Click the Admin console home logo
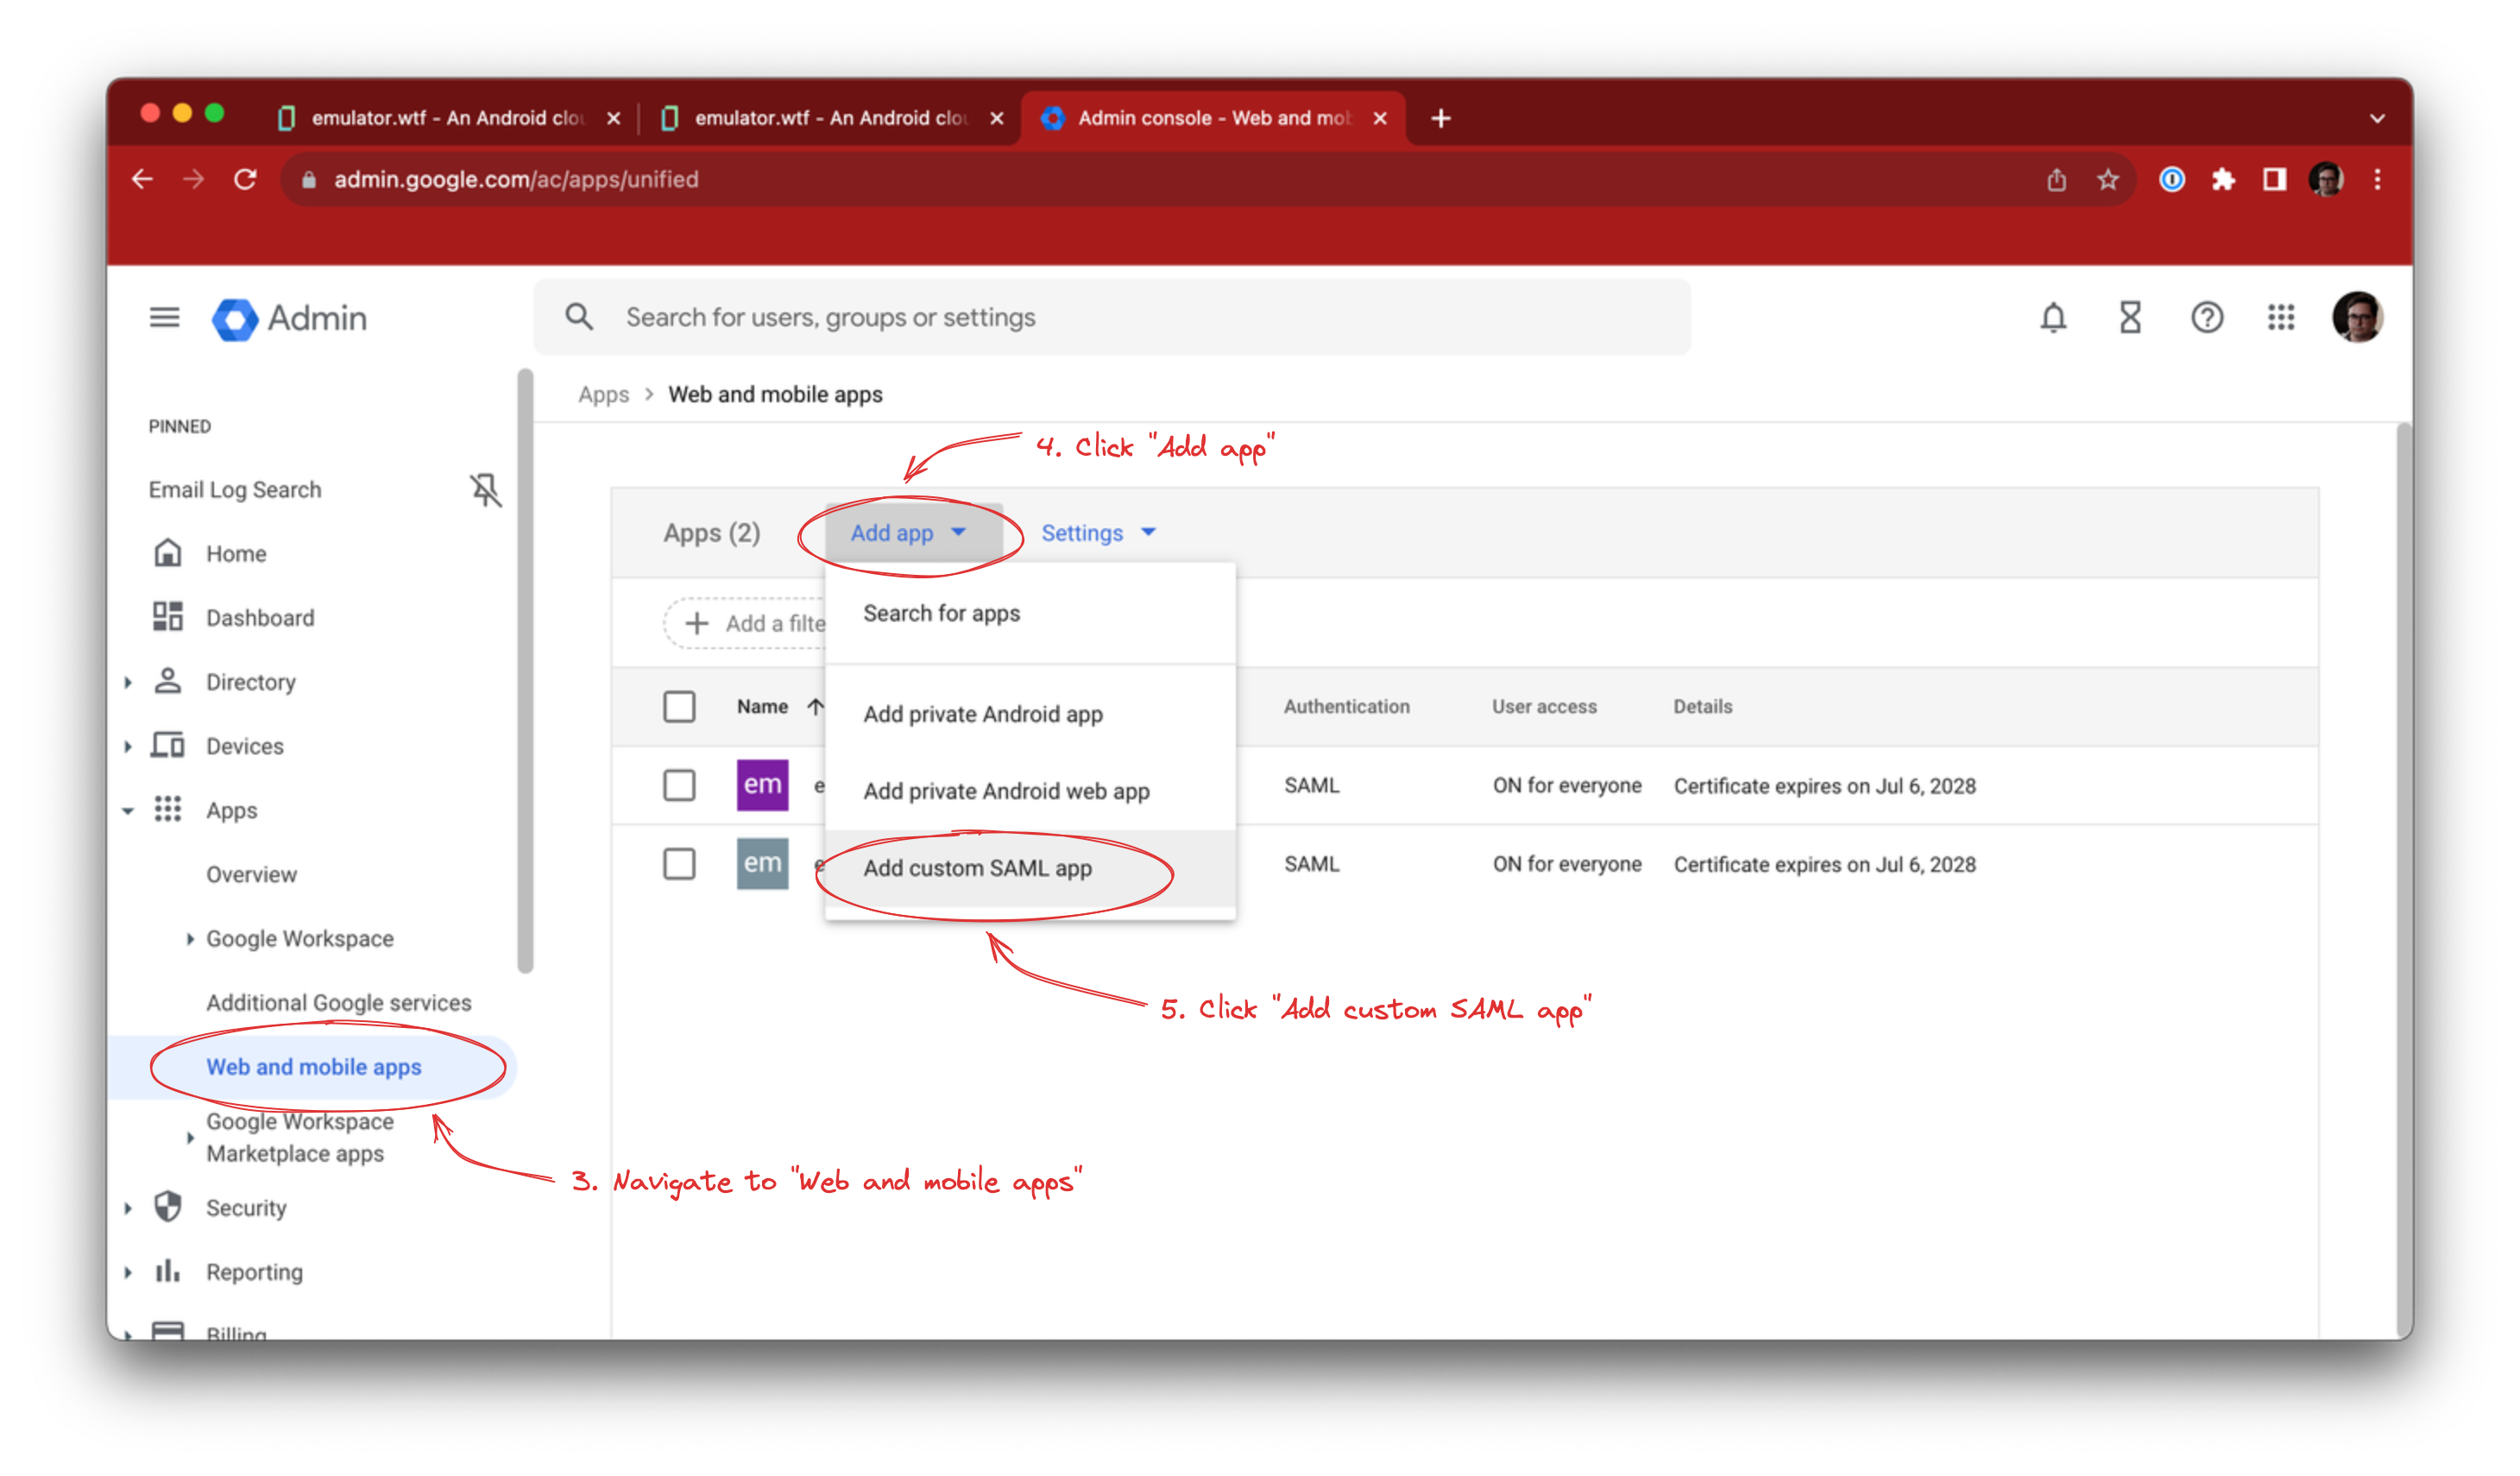This screenshot has height=1476, width=2520. (x=289, y=319)
